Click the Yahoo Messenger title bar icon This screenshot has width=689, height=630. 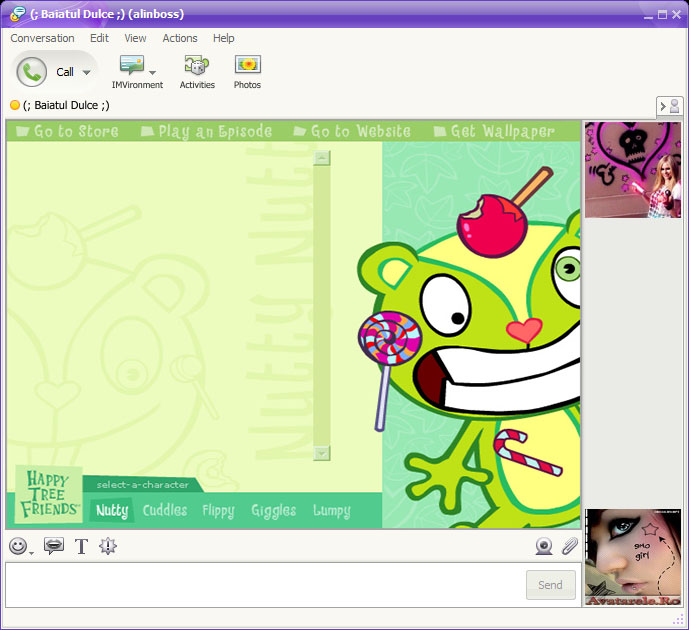18,14
